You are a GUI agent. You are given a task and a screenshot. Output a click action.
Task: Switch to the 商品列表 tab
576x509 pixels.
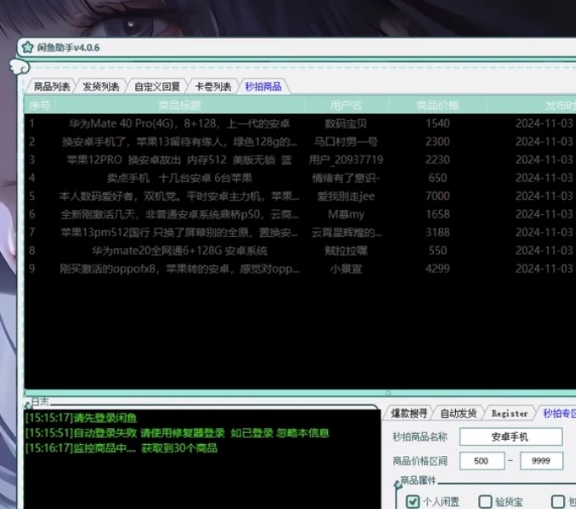[x=52, y=87]
